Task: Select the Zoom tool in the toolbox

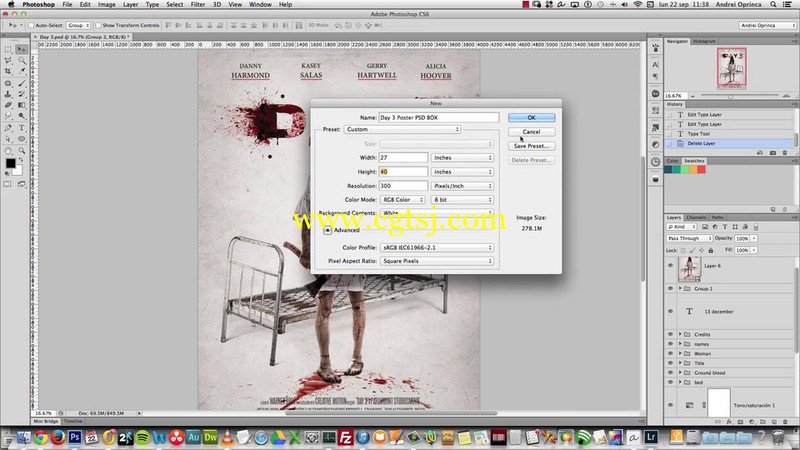Action: click(21, 151)
